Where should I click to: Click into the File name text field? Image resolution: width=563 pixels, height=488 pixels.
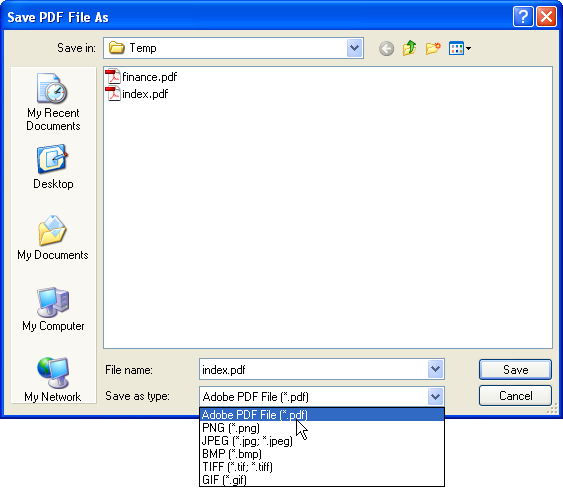(x=314, y=369)
